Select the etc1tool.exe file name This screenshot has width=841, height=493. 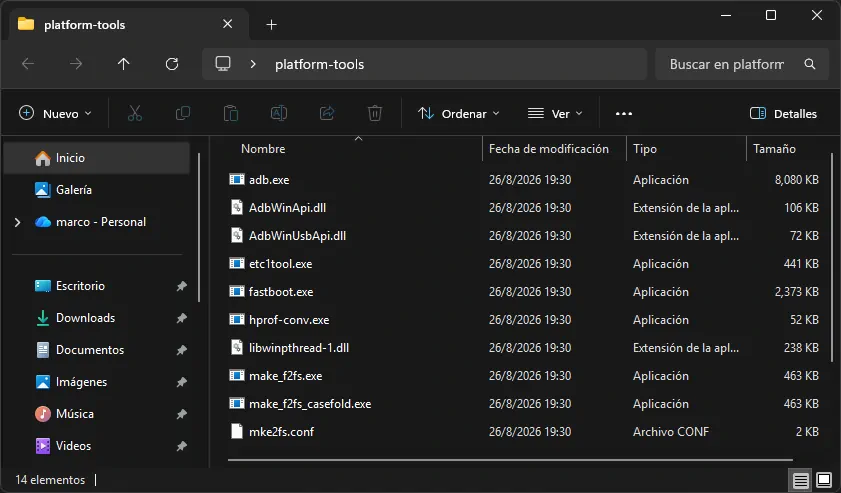pos(281,264)
